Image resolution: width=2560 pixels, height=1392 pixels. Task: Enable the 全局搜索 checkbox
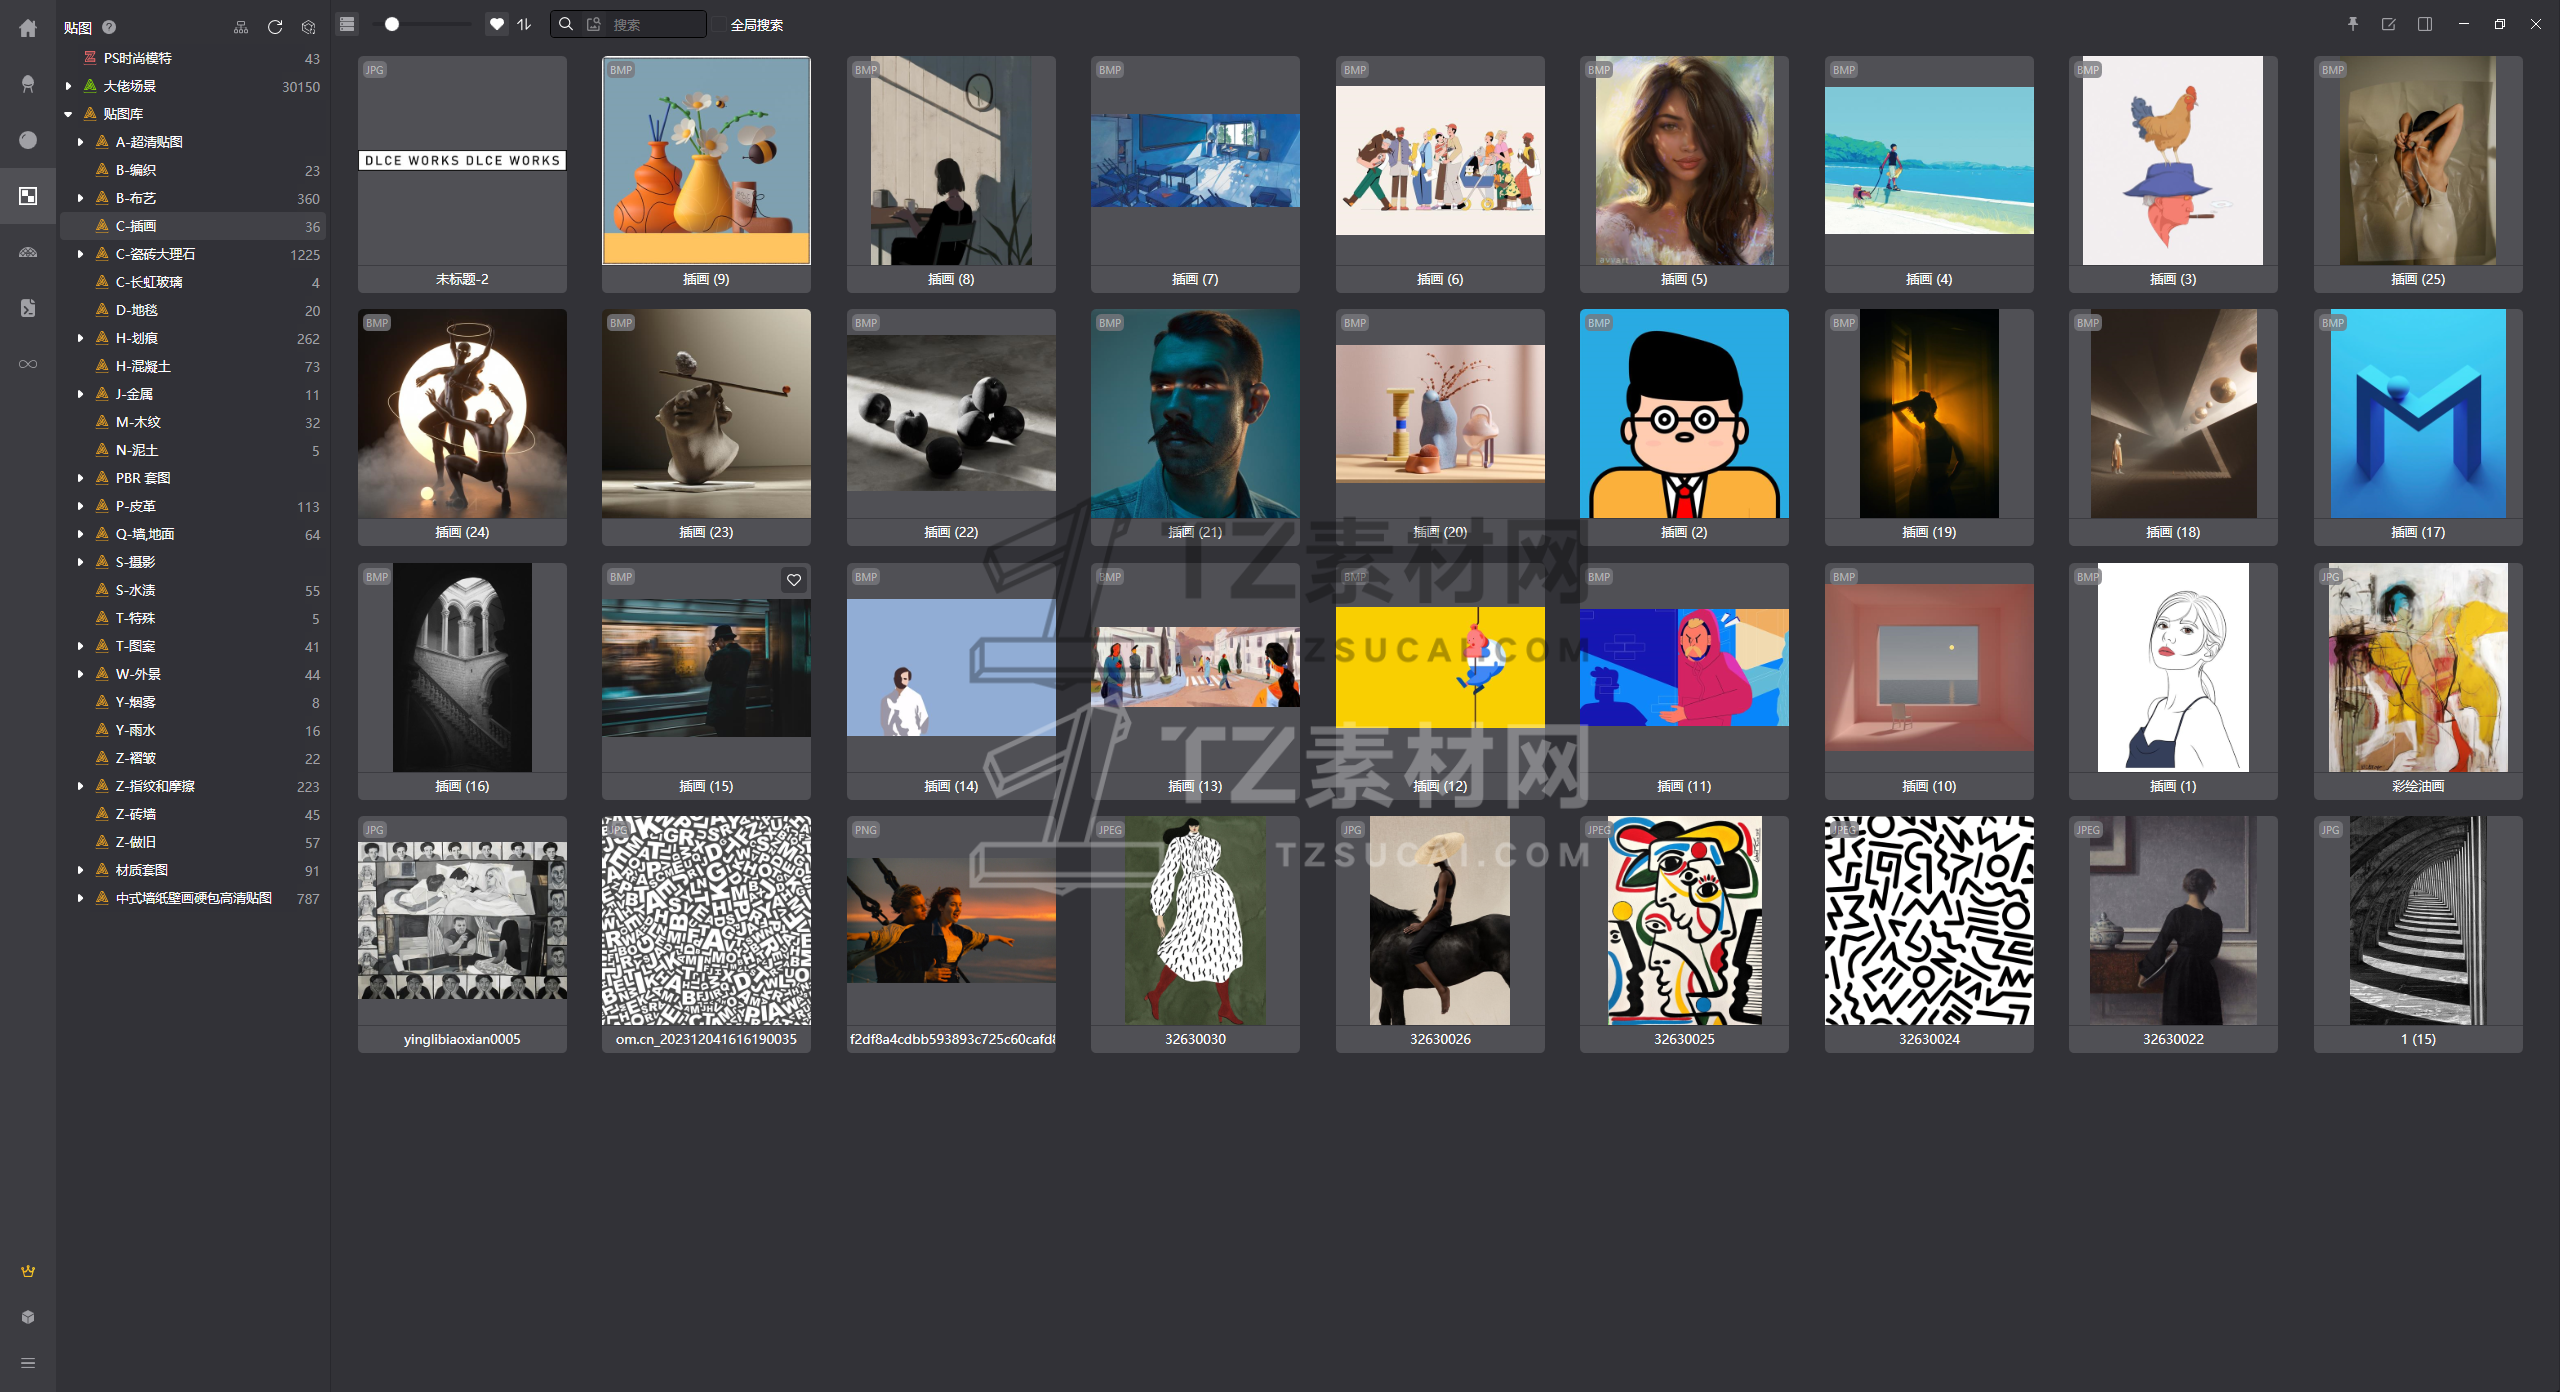click(719, 25)
